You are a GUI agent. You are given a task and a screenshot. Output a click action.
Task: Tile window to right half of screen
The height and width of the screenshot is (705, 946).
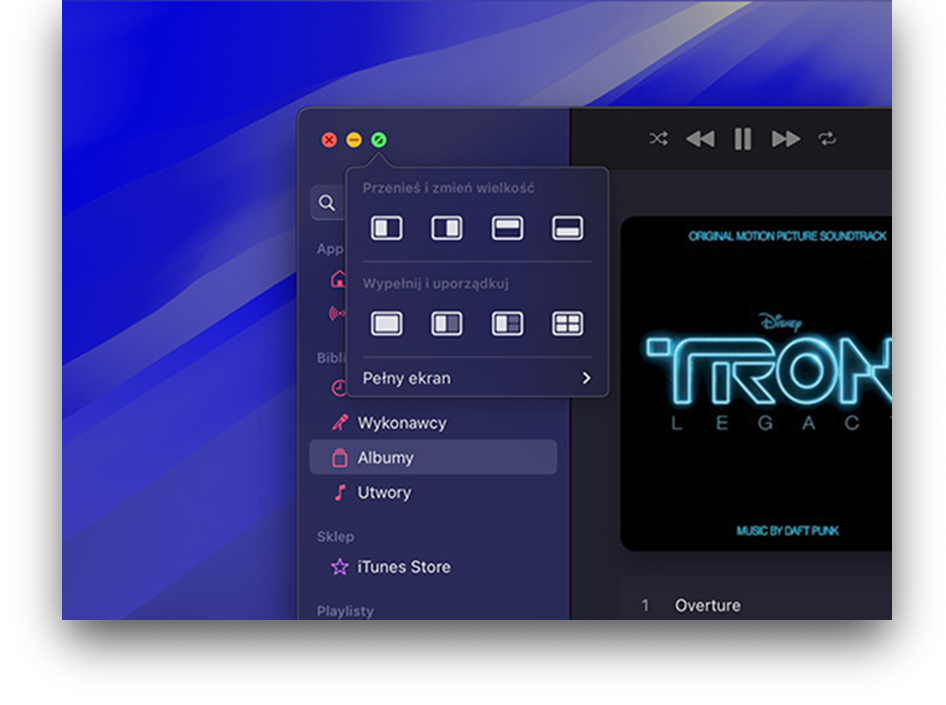446,229
